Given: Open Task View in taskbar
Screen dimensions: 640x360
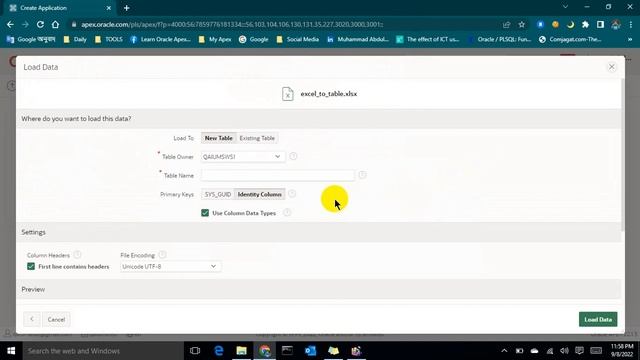Looking at the screenshot, I should click(195, 351).
